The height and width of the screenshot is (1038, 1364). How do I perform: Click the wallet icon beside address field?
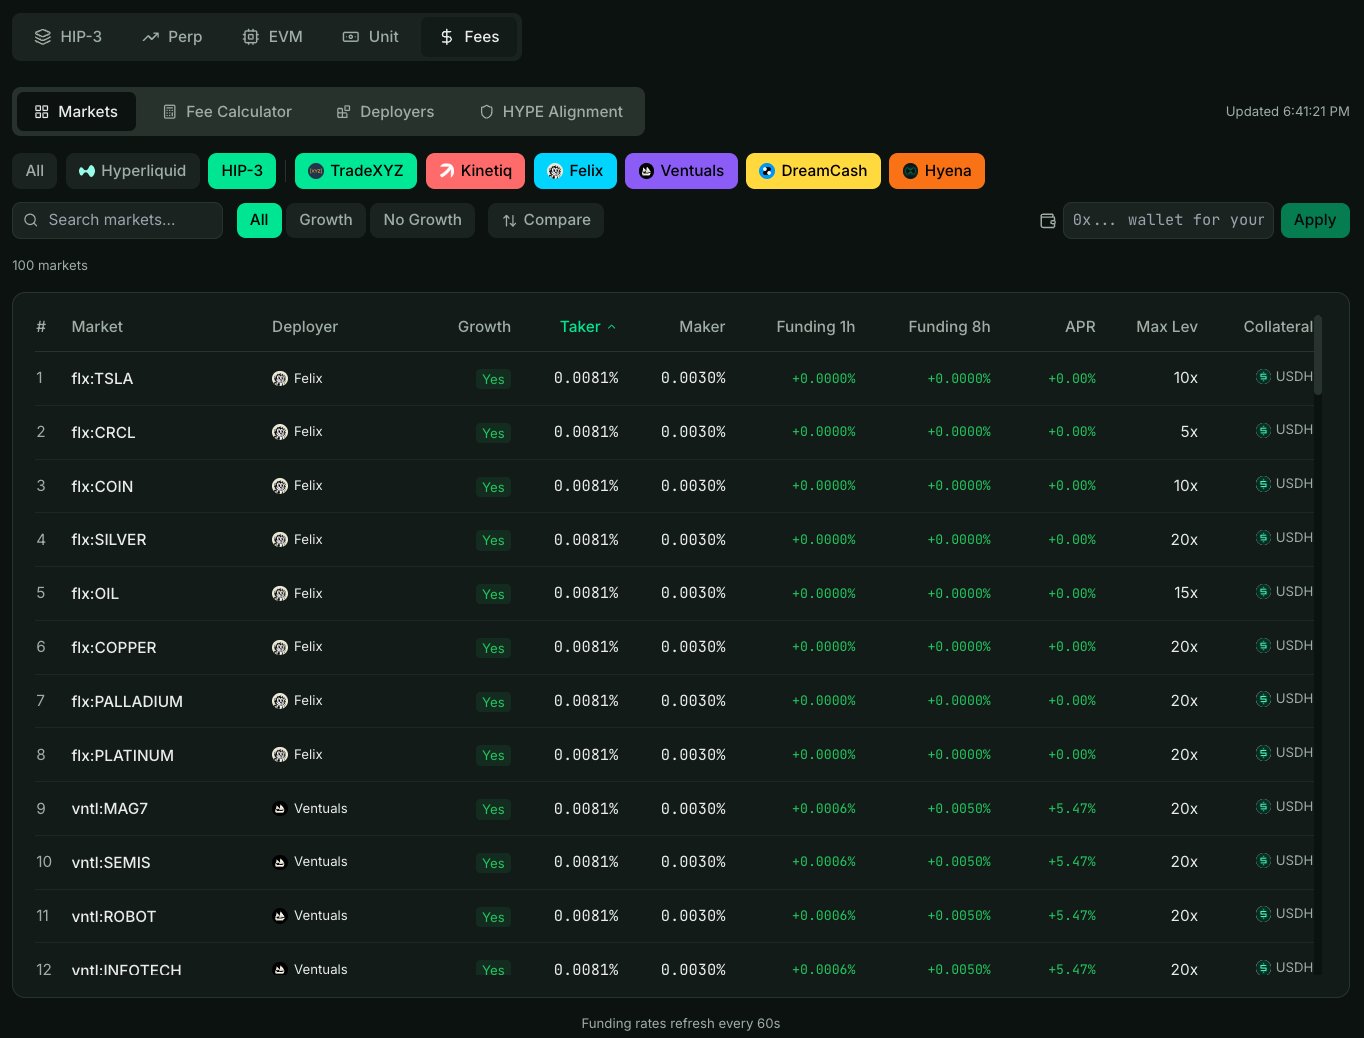1047,221
